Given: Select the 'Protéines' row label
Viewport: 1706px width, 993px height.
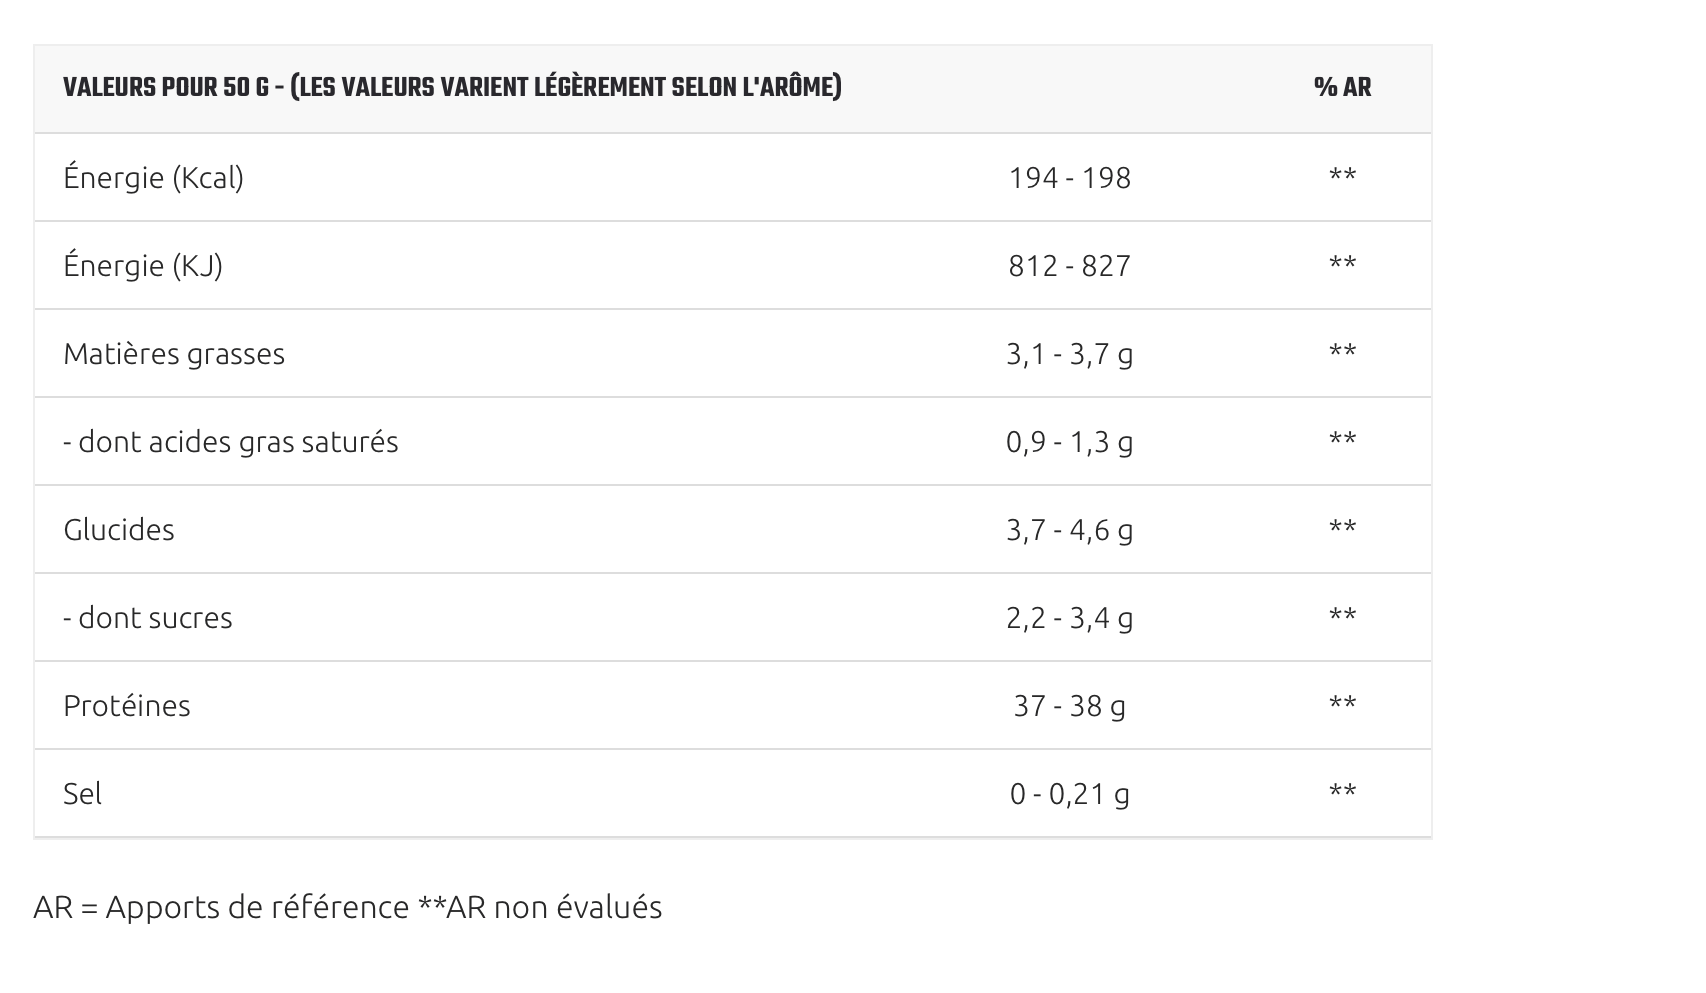Looking at the screenshot, I should click(x=127, y=706).
